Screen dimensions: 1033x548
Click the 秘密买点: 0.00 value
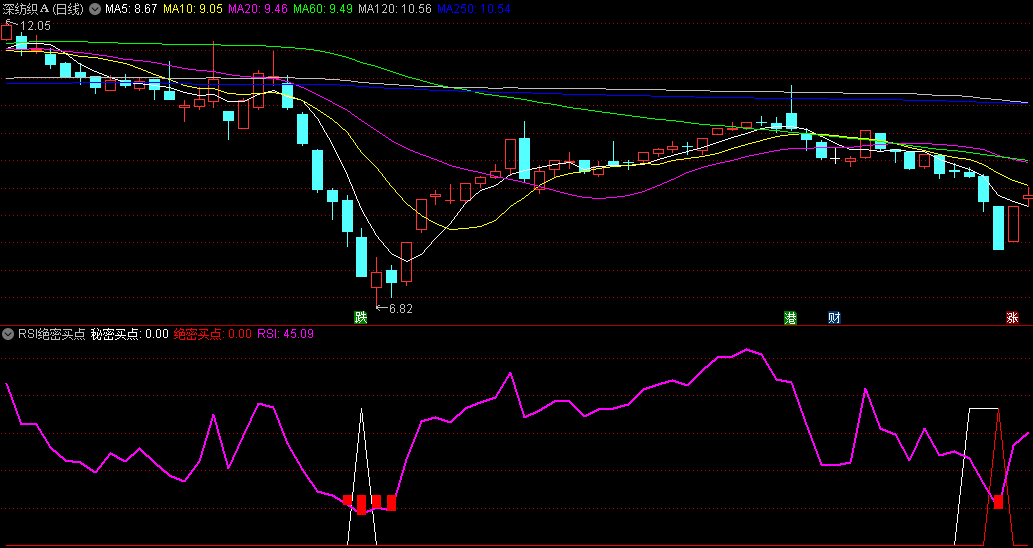130,334
